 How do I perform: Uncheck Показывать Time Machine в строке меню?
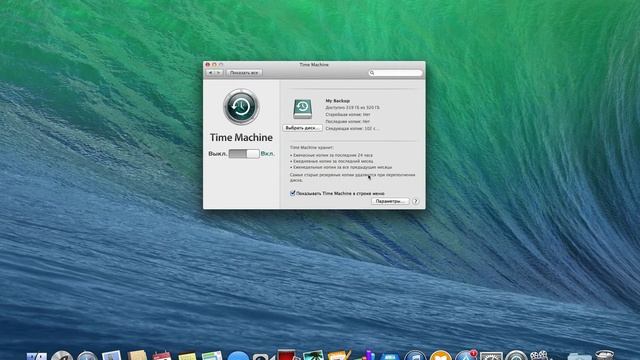coord(293,193)
